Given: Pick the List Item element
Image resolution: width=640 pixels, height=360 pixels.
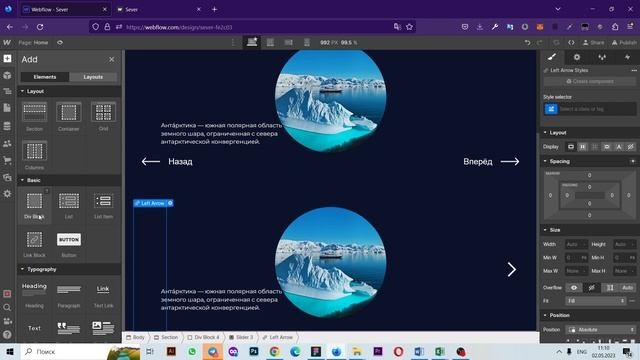Looking at the screenshot, I should click(103, 205).
